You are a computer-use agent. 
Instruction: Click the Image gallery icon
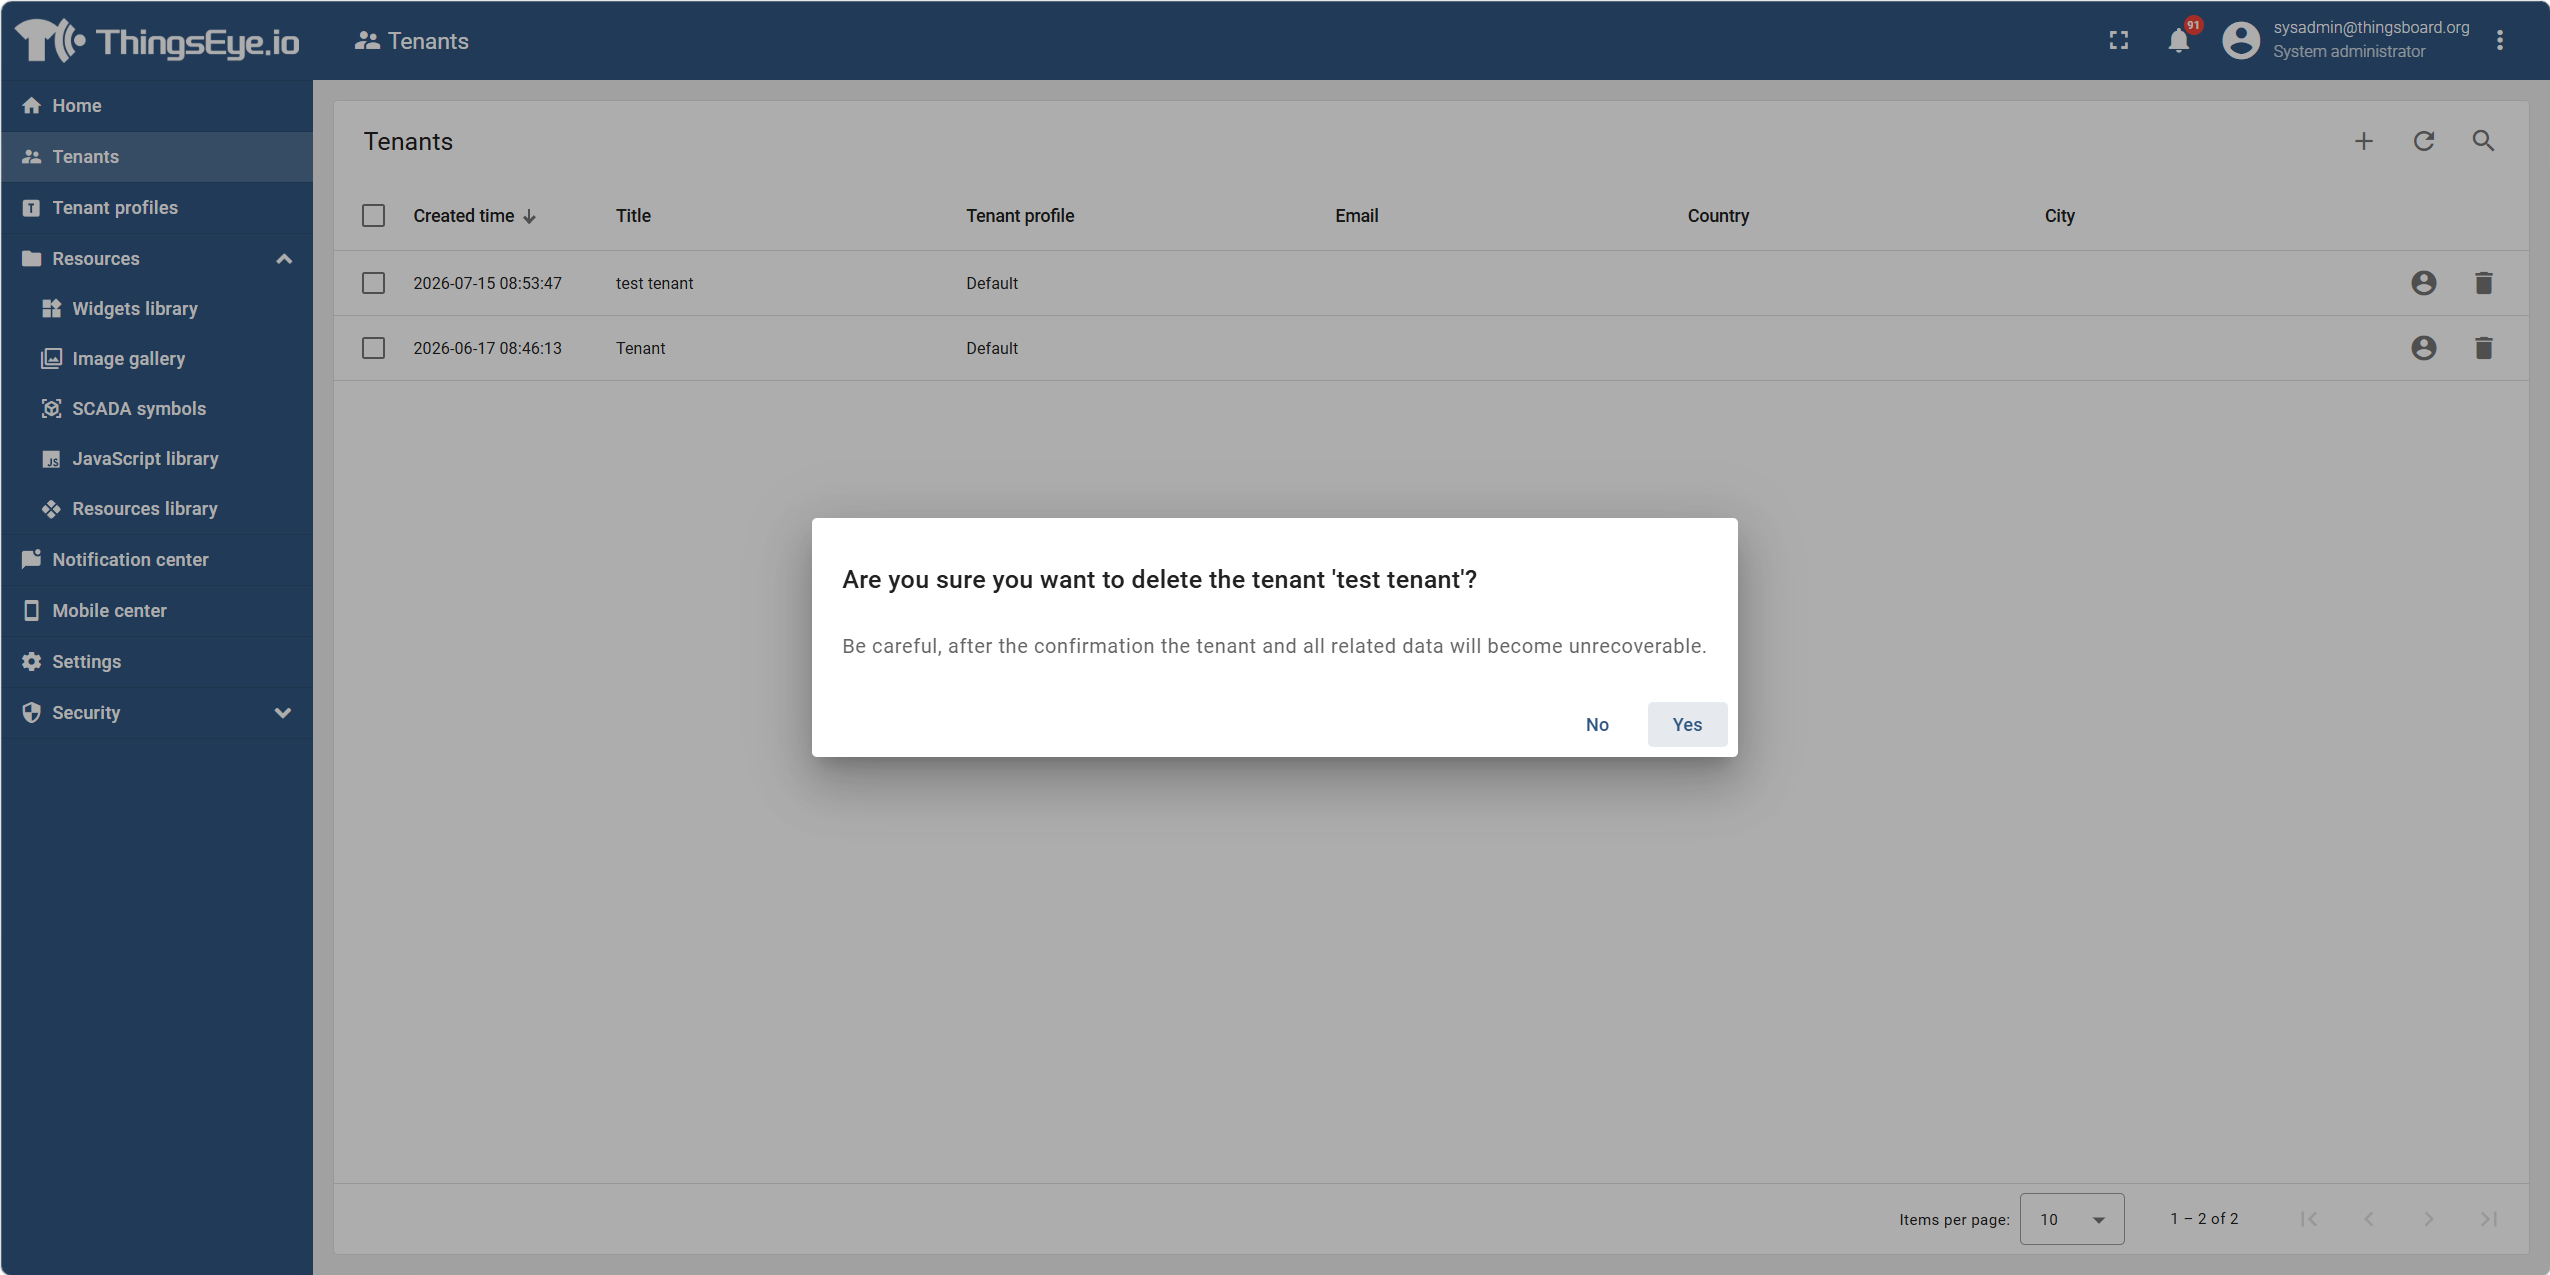click(x=52, y=358)
